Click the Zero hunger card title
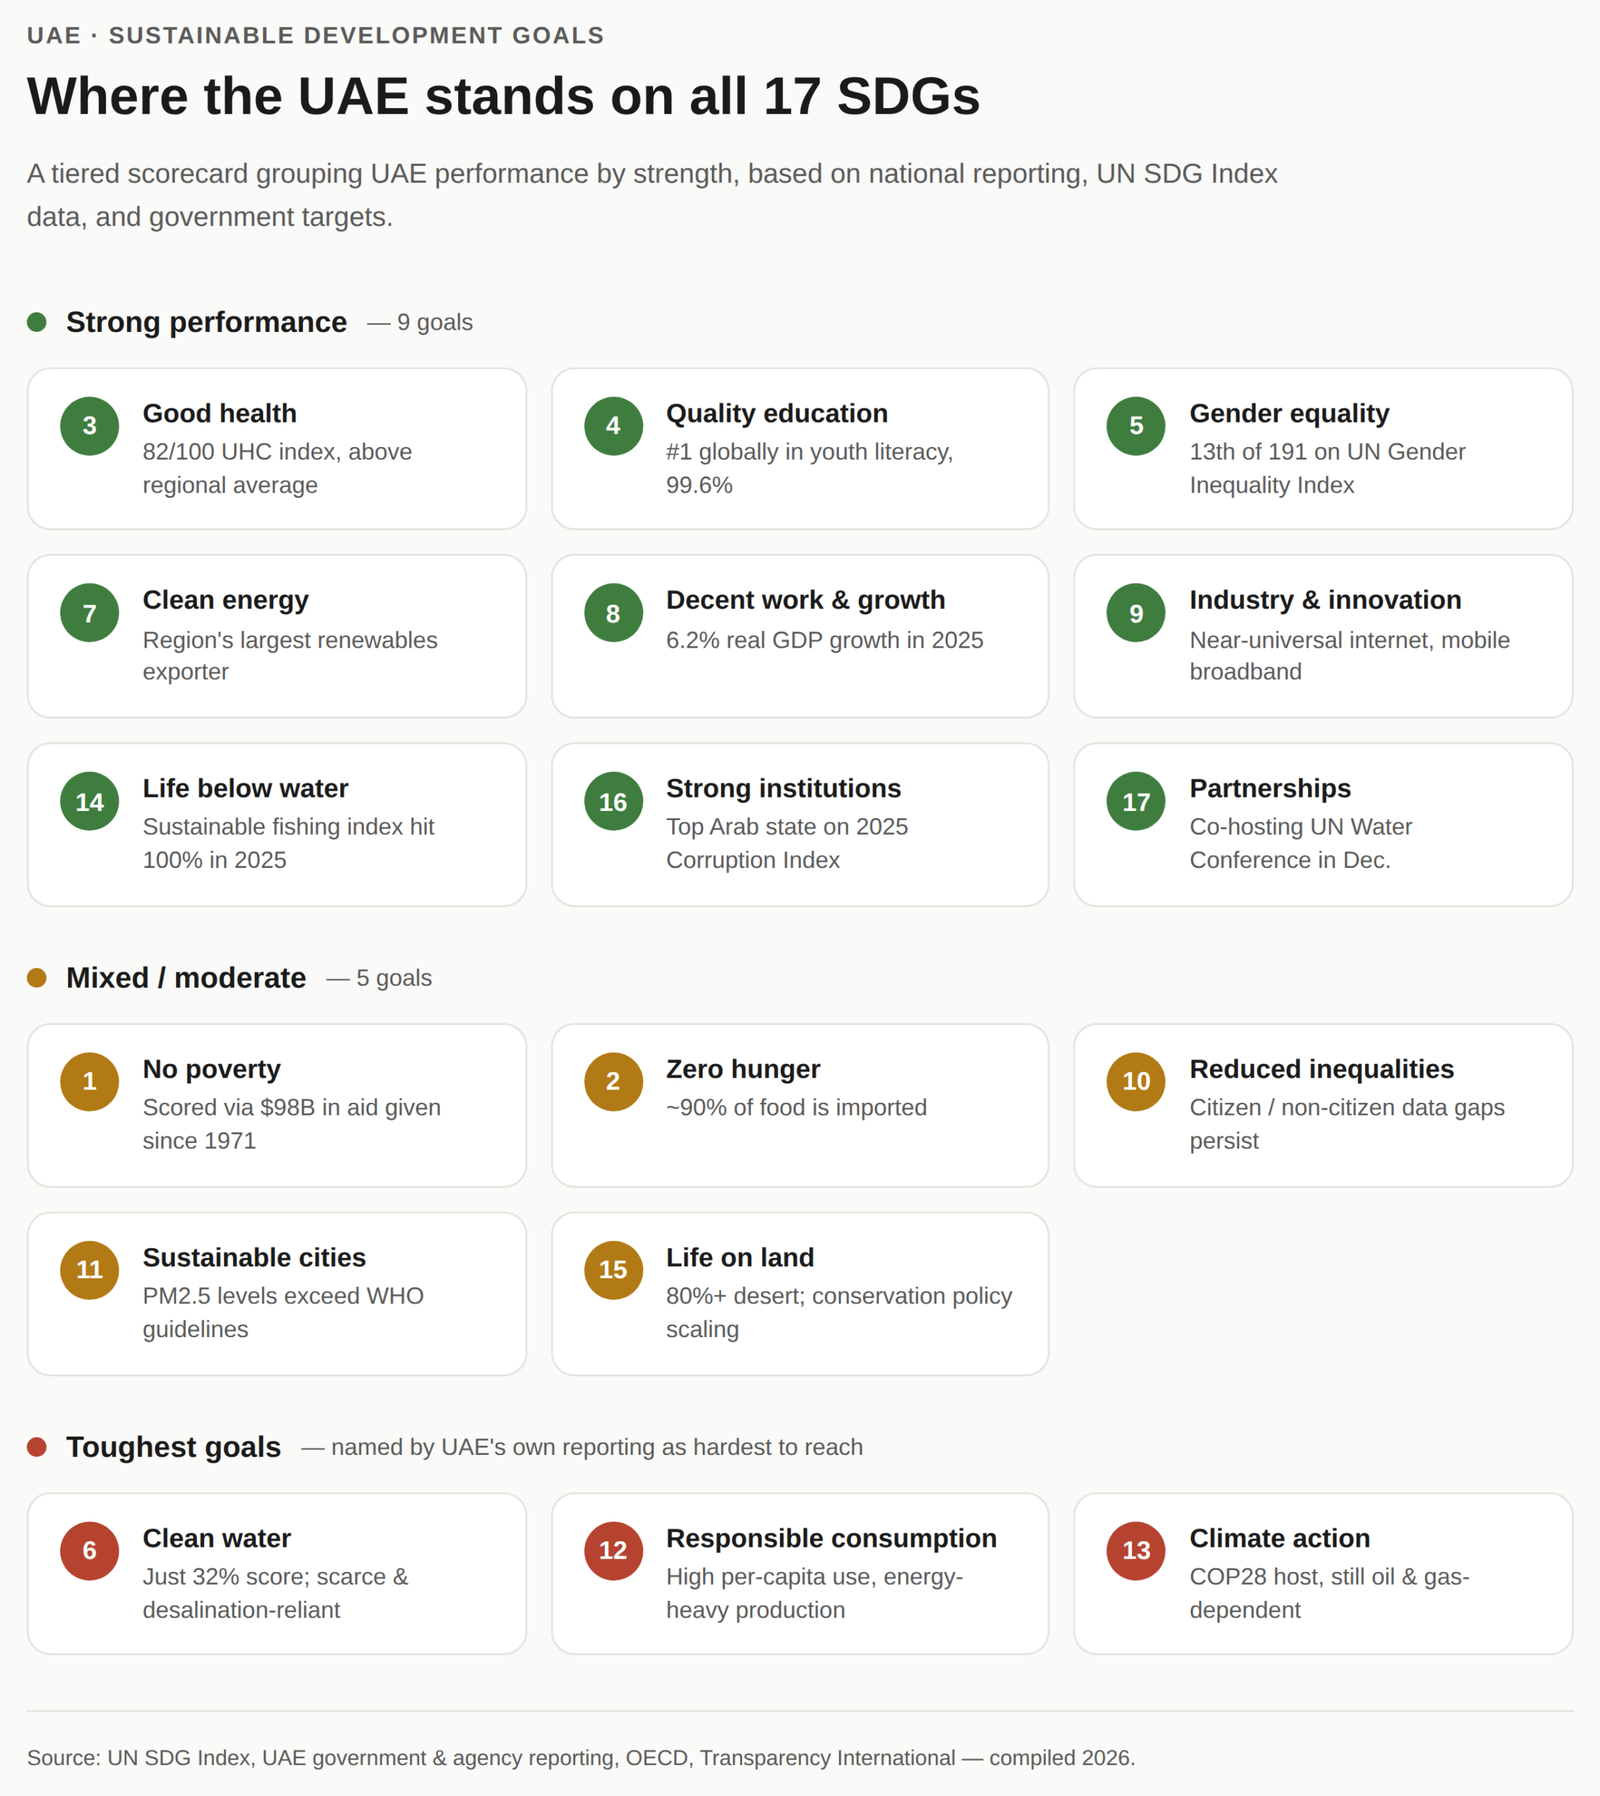Viewport: 1600px width, 1796px height. point(743,1069)
